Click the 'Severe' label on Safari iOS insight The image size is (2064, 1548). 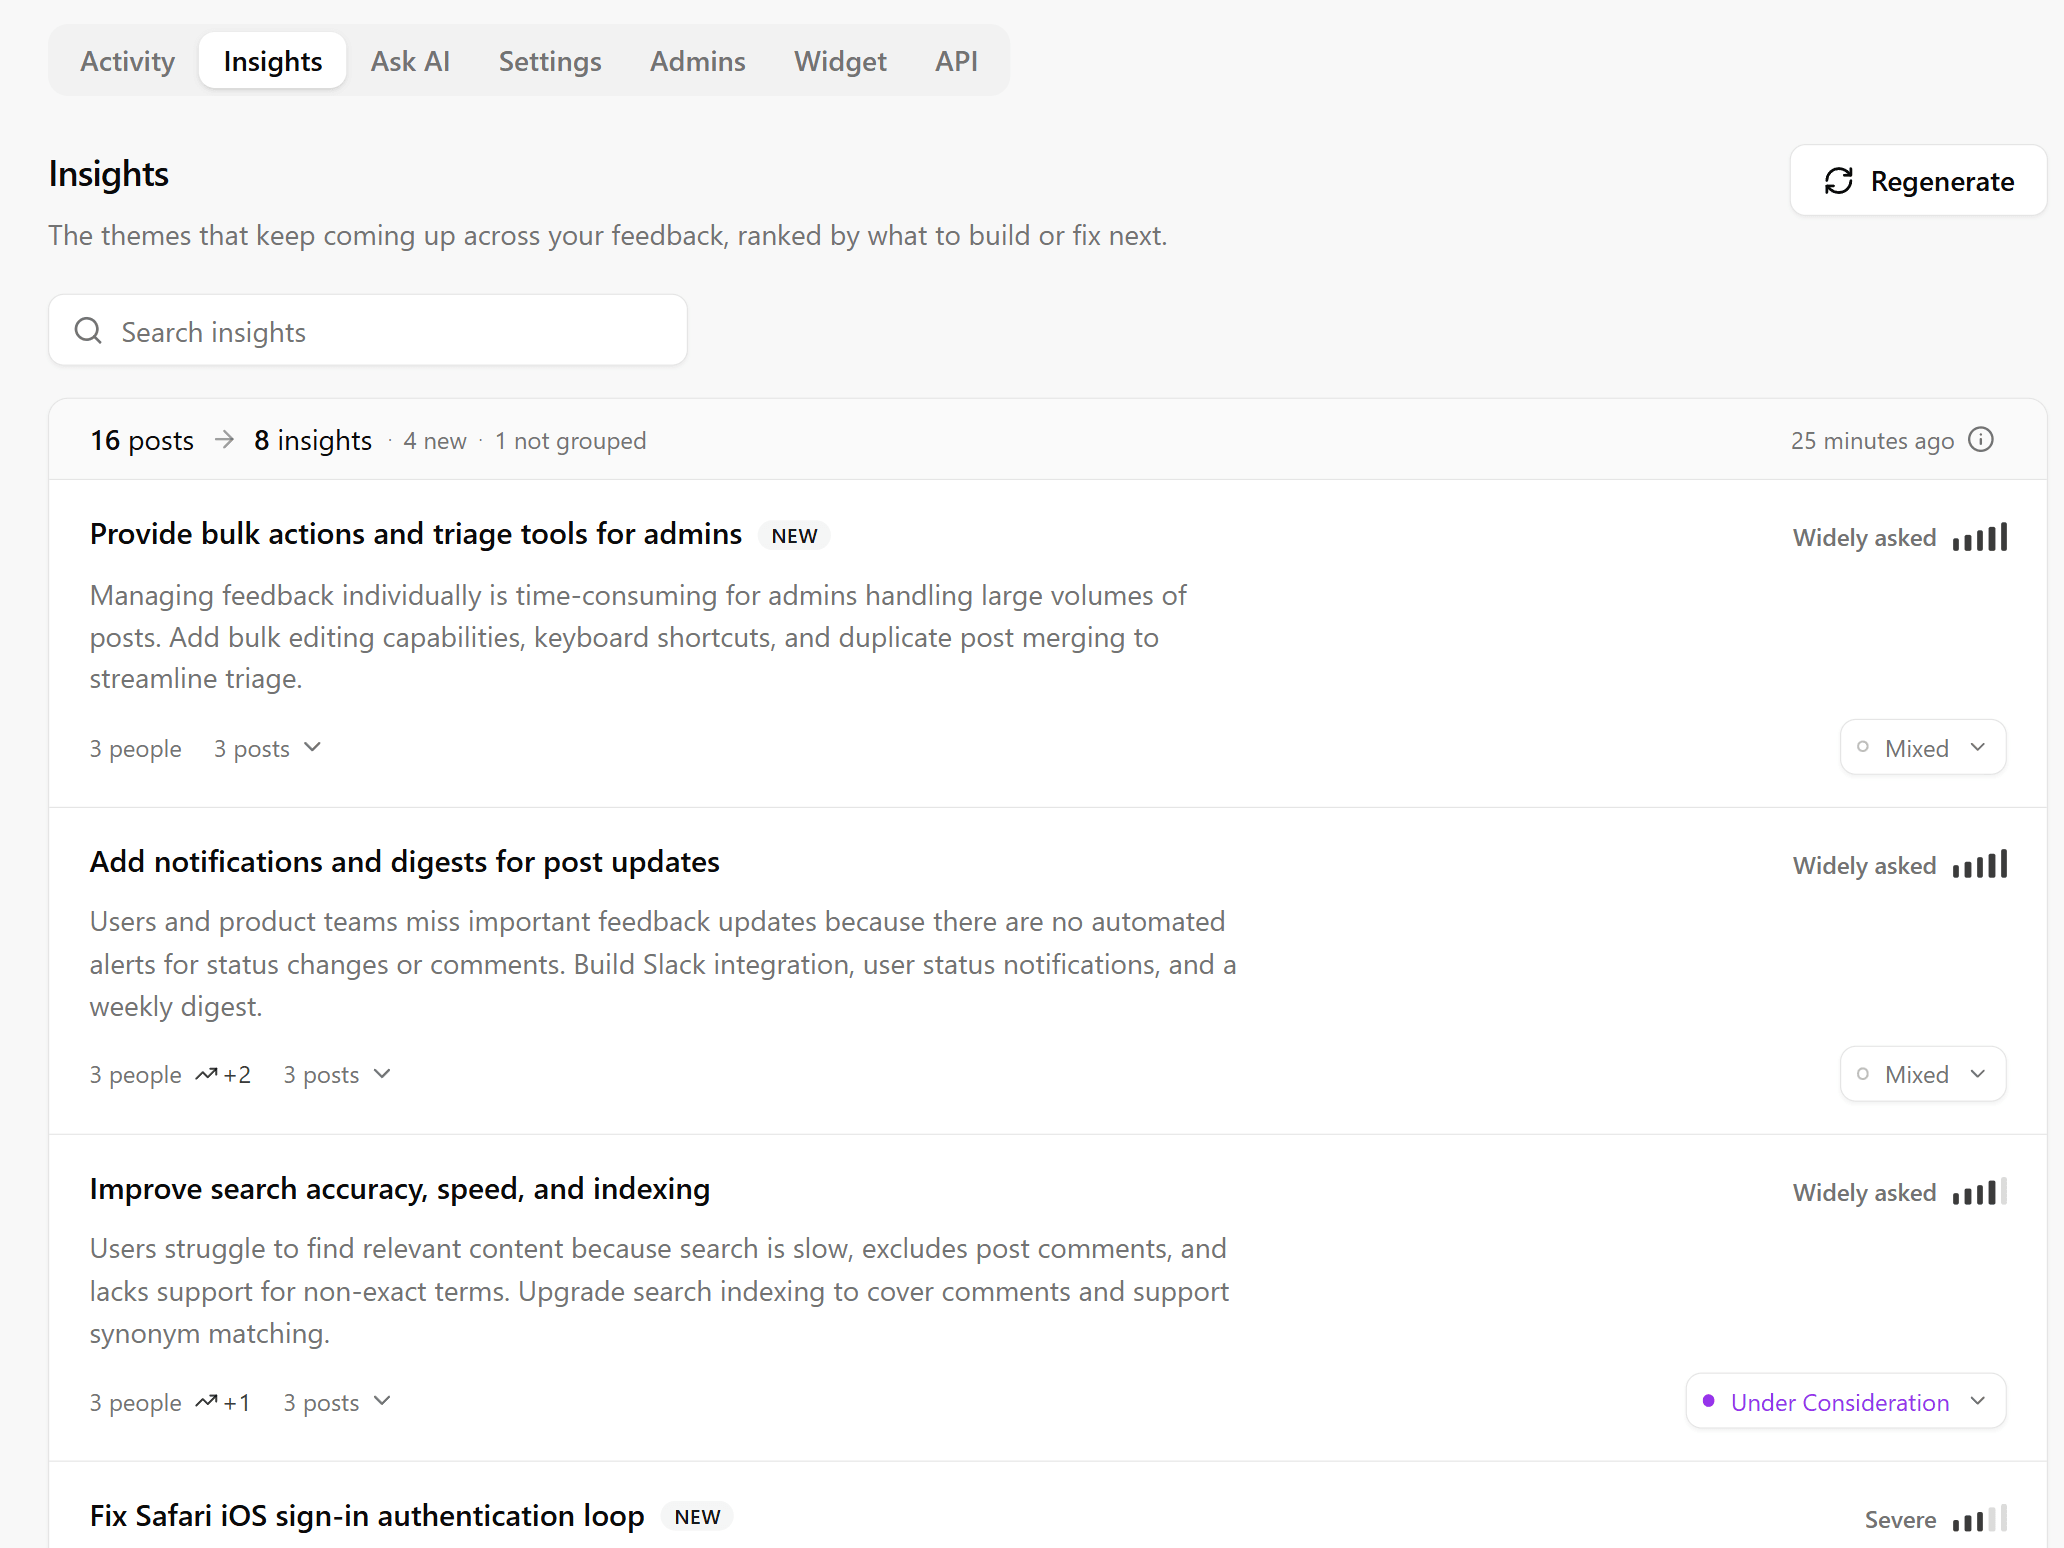click(1900, 1520)
